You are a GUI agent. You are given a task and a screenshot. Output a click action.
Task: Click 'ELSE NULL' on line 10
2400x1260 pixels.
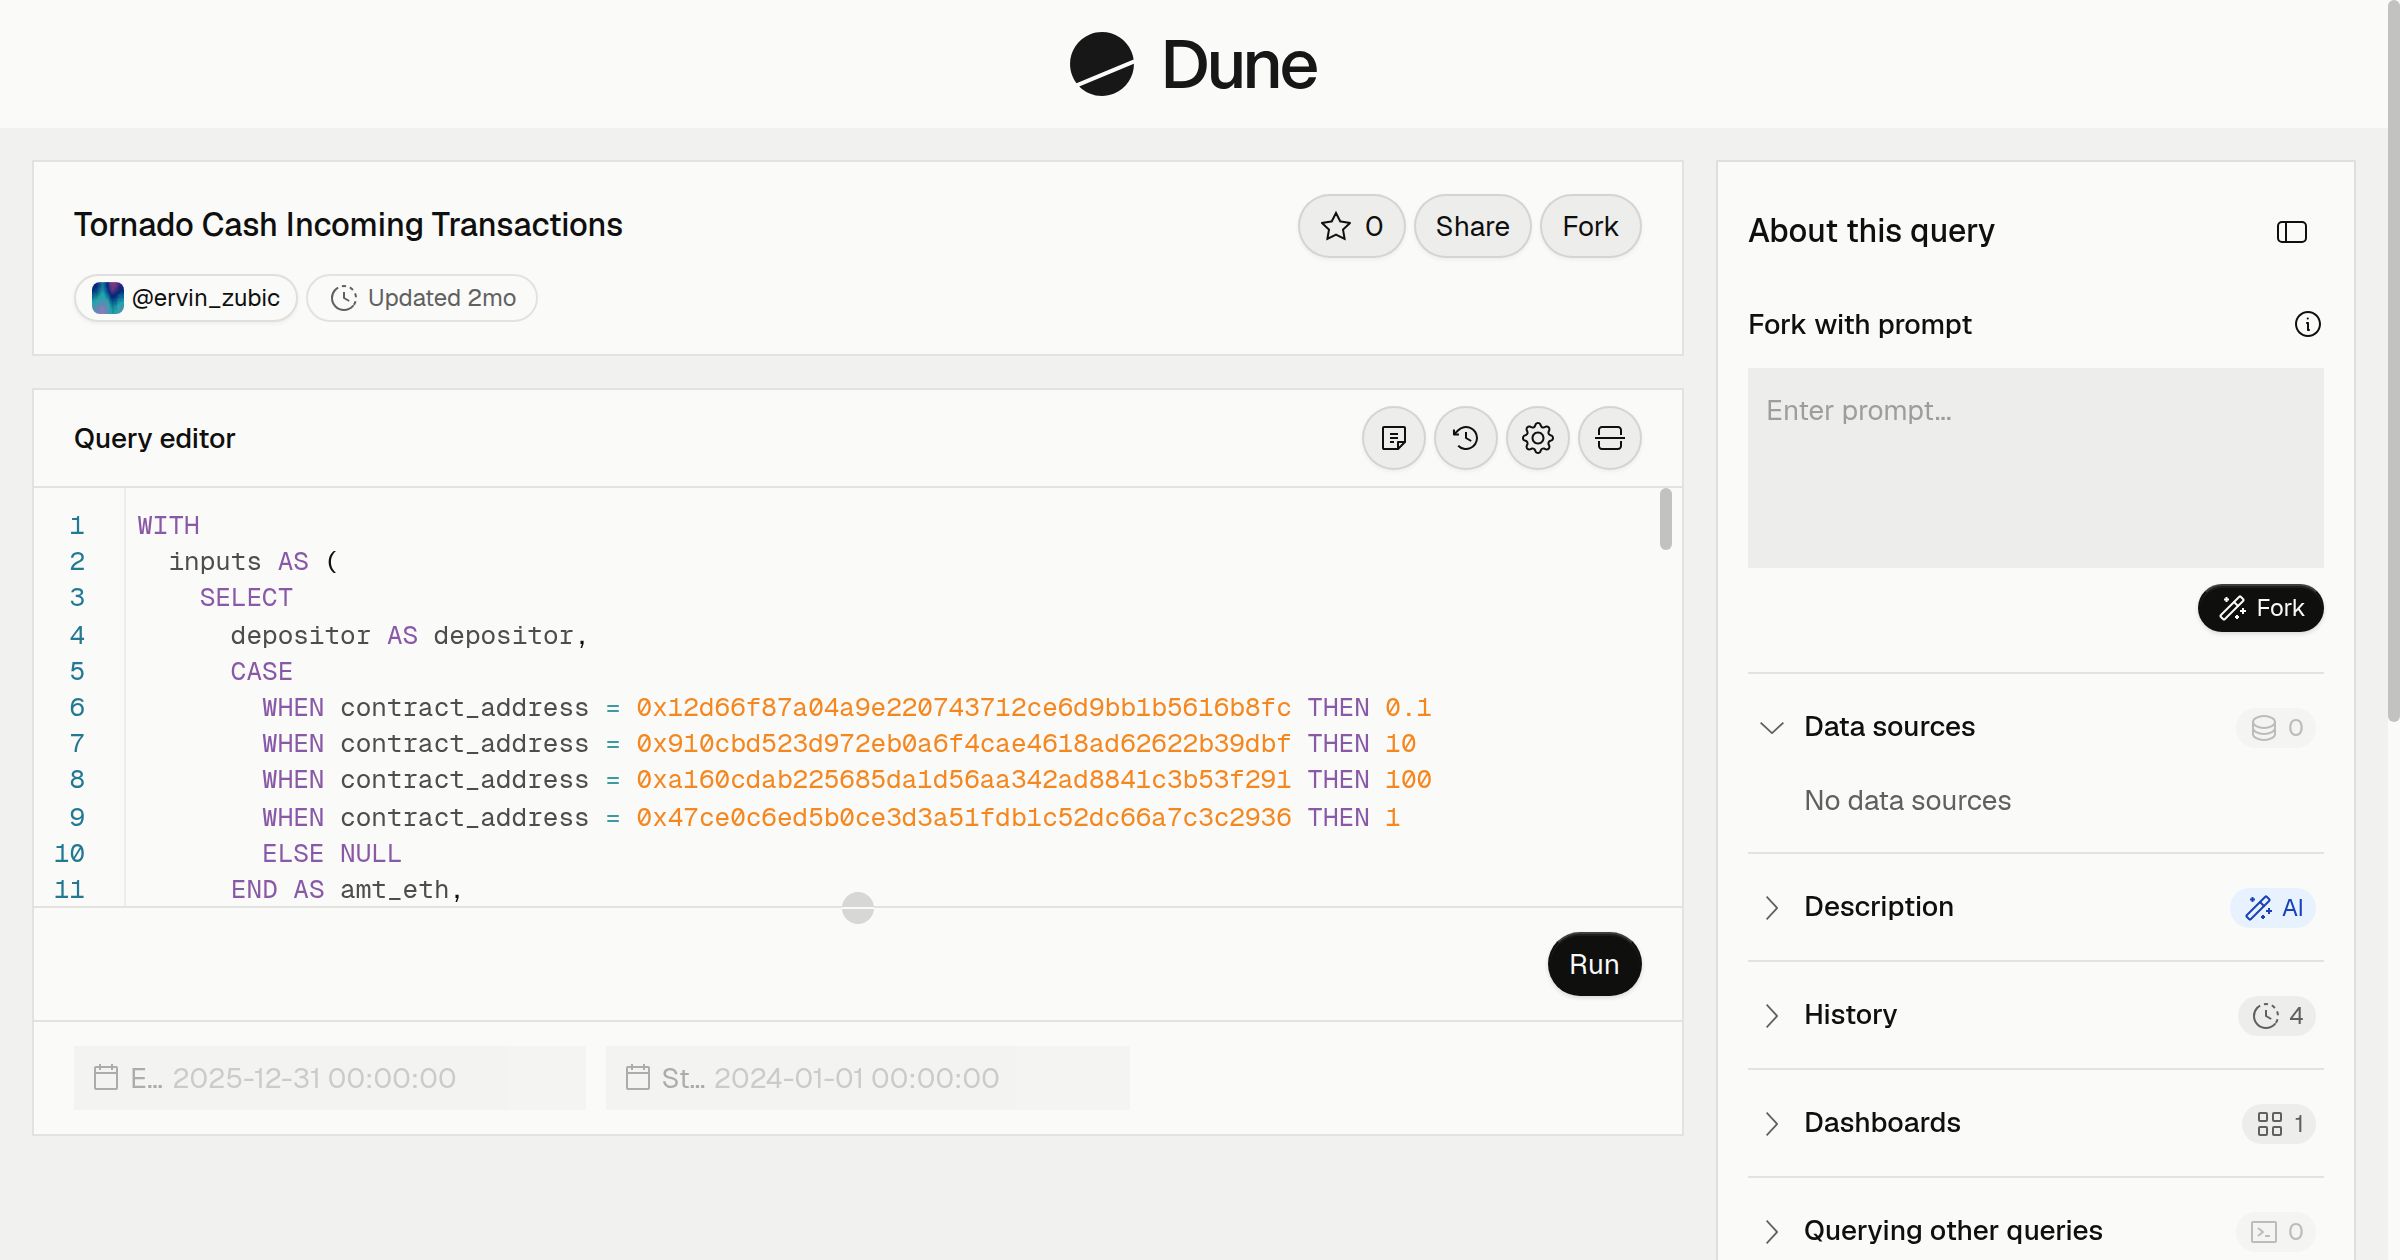(x=331, y=854)
